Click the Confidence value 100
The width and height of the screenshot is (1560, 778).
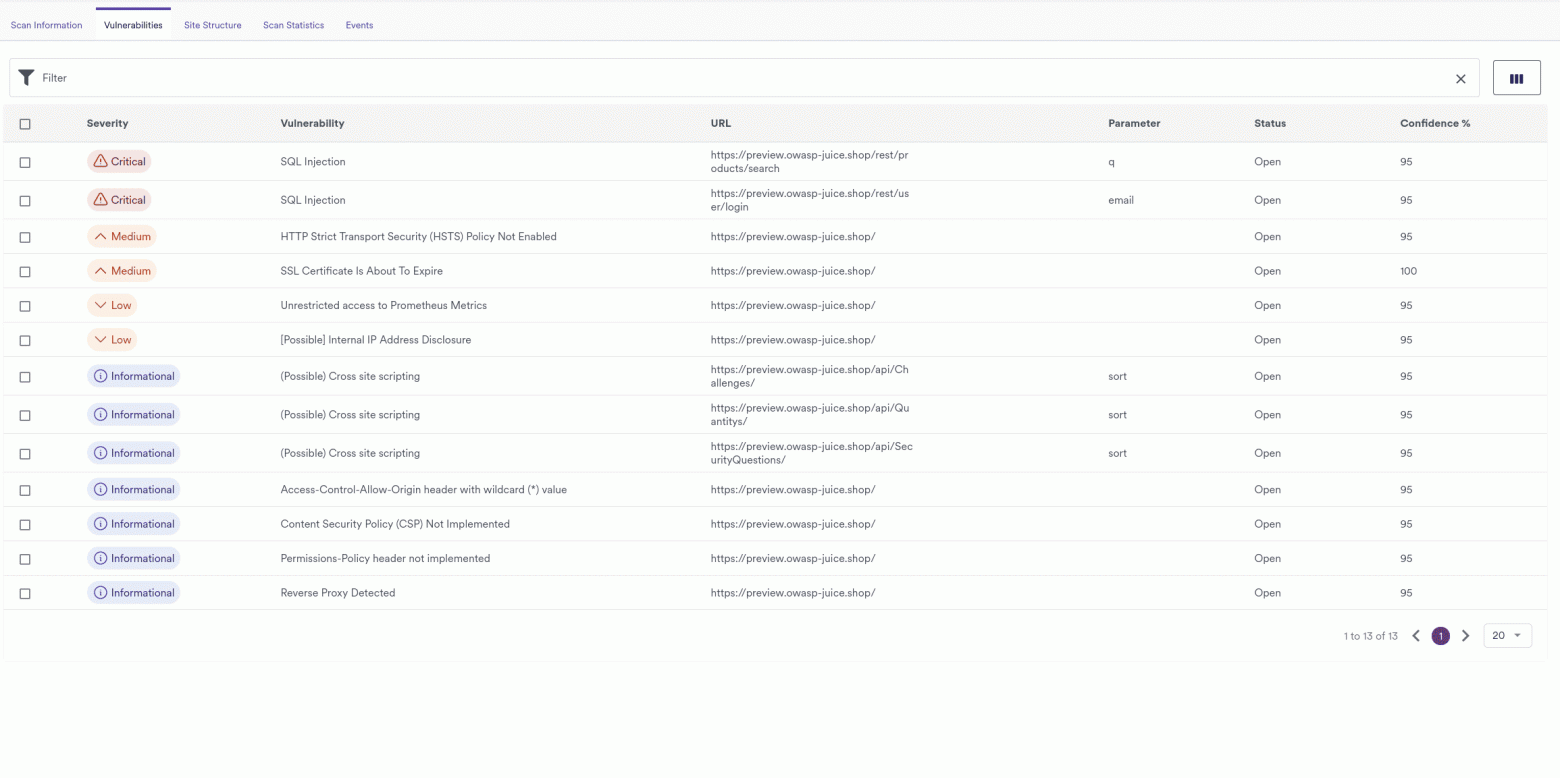click(1408, 272)
